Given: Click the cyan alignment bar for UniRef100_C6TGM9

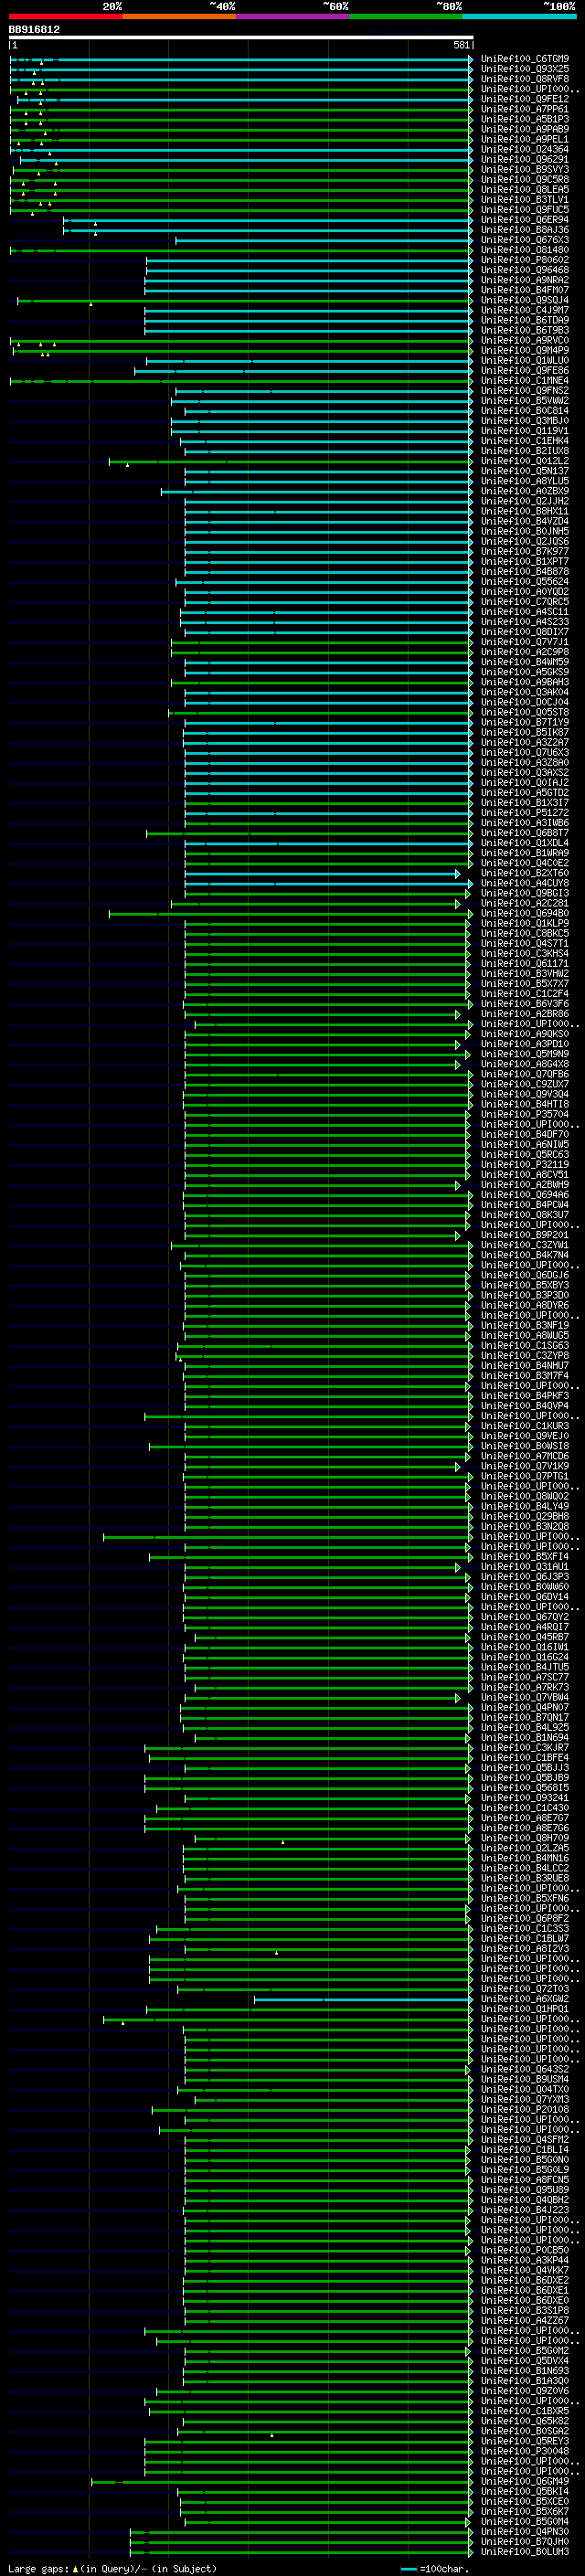Looking at the screenshot, I should (x=241, y=59).
